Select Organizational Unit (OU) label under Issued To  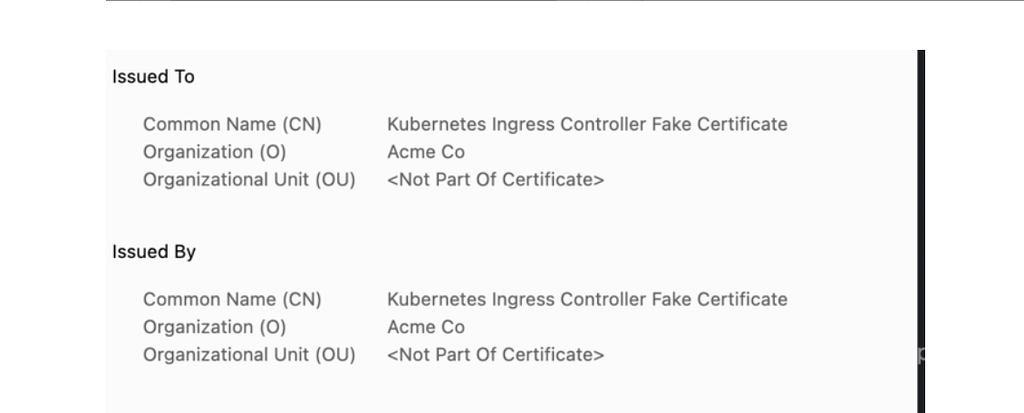point(249,180)
